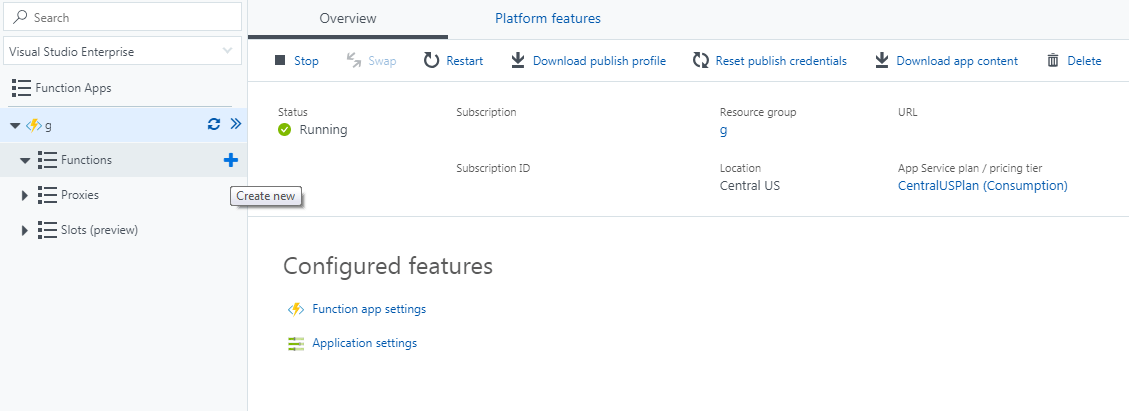This screenshot has height=411, width=1129.
Task: Collapse the g function app node
Action: (14, 125)
